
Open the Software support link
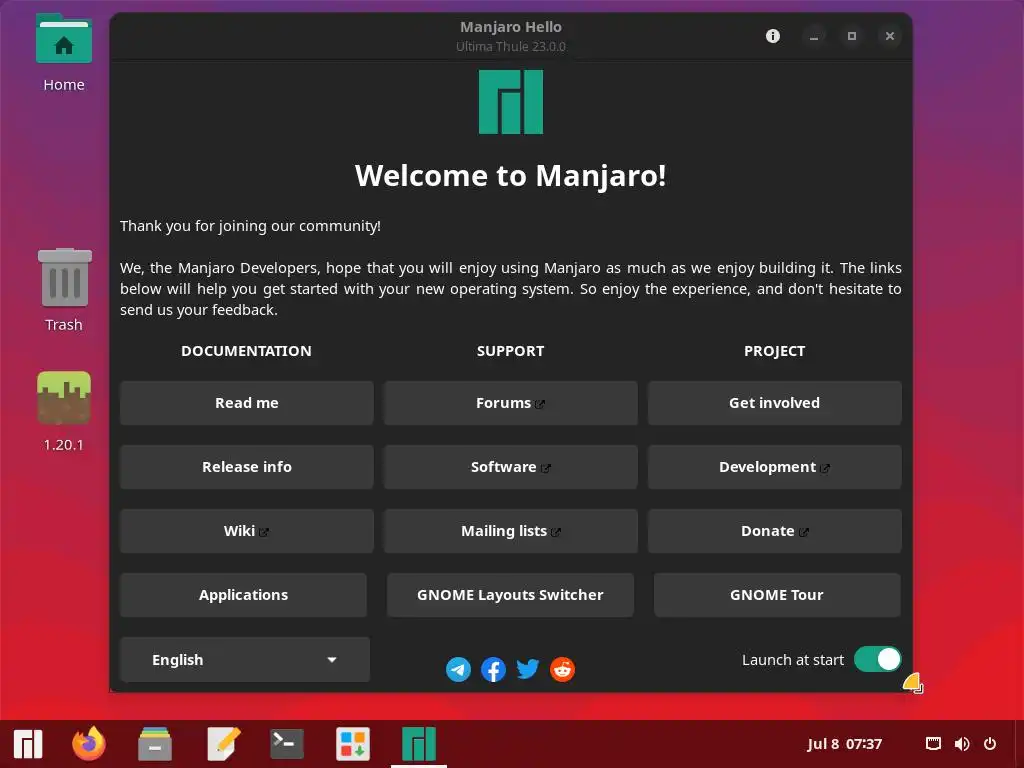(511, 467)
